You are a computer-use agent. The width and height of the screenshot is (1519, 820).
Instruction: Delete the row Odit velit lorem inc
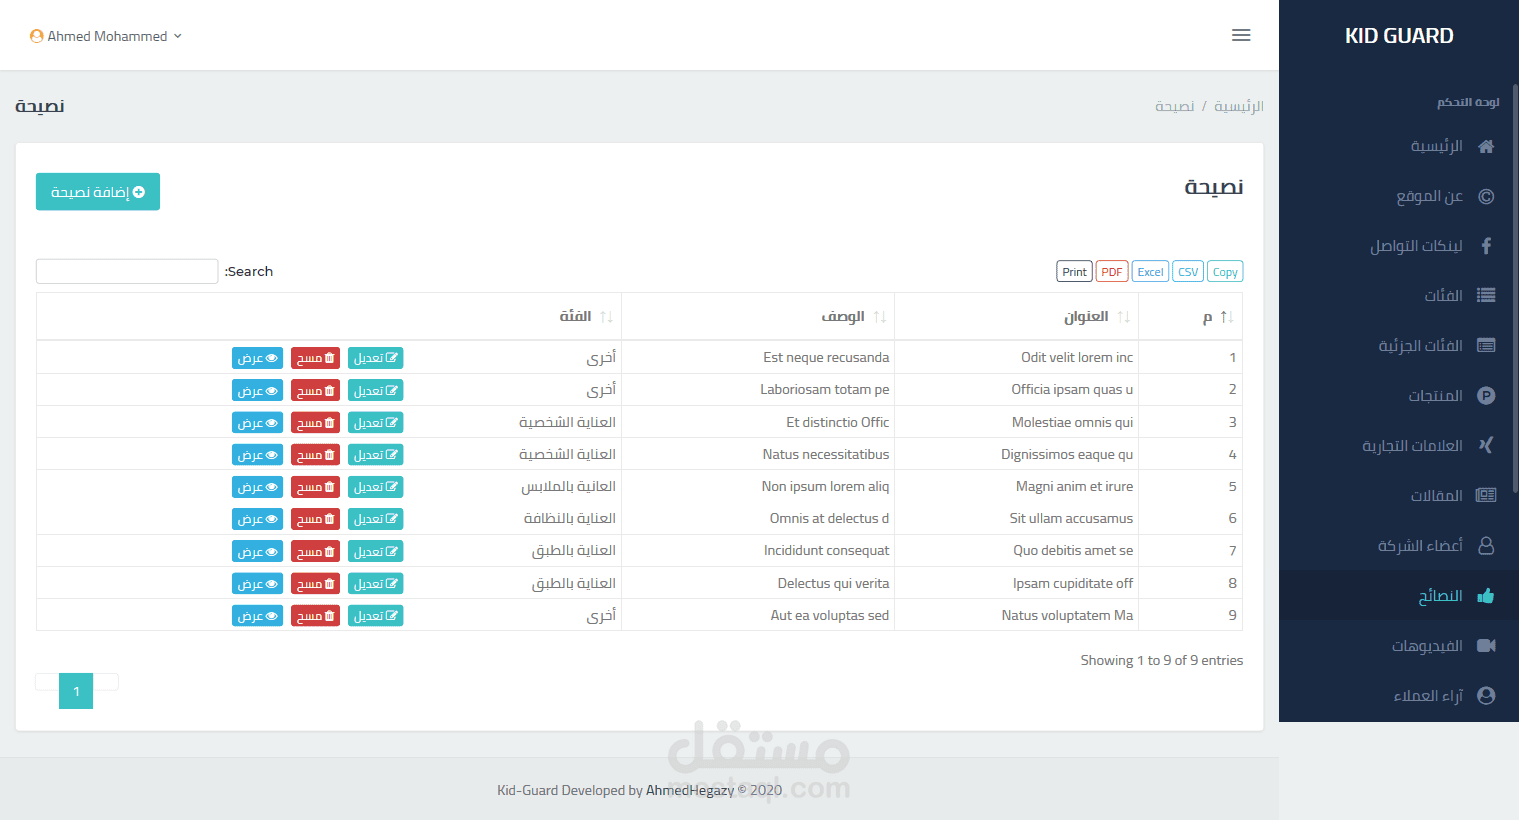pos(315,358)
